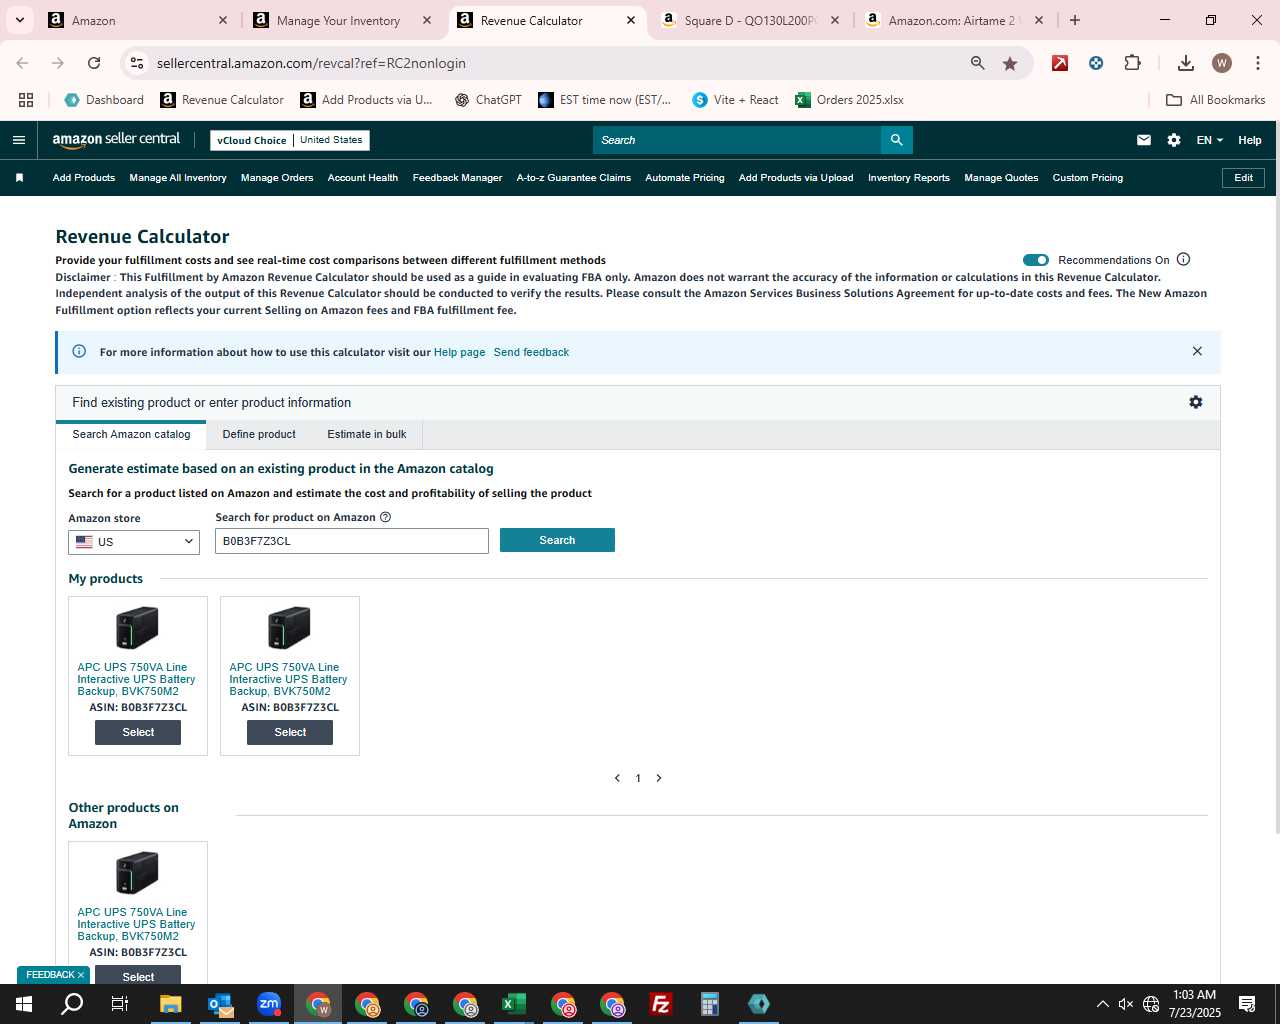1280x1024 pixels.
Task: Click help icon next to Search for product
Action: (x=385, y=517)
